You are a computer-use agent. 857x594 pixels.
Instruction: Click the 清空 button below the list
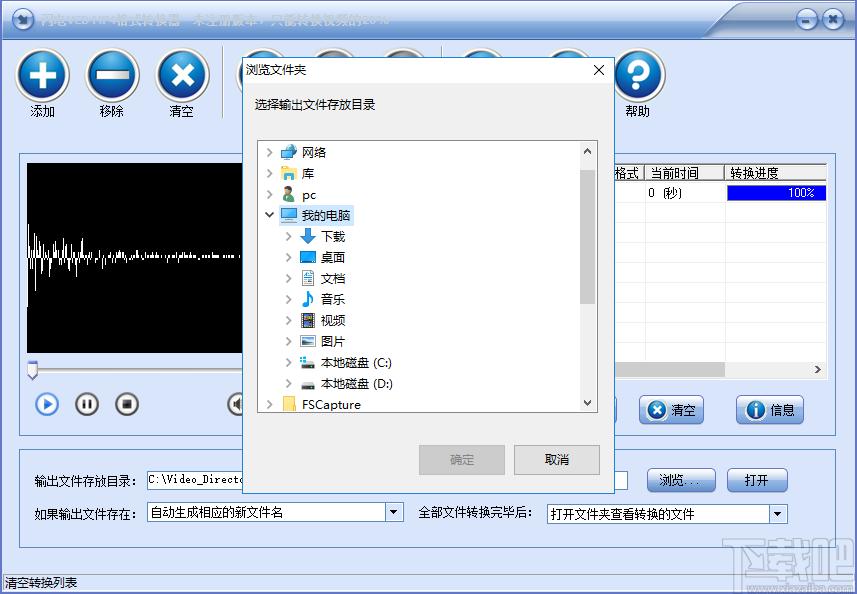click(671, 410)
